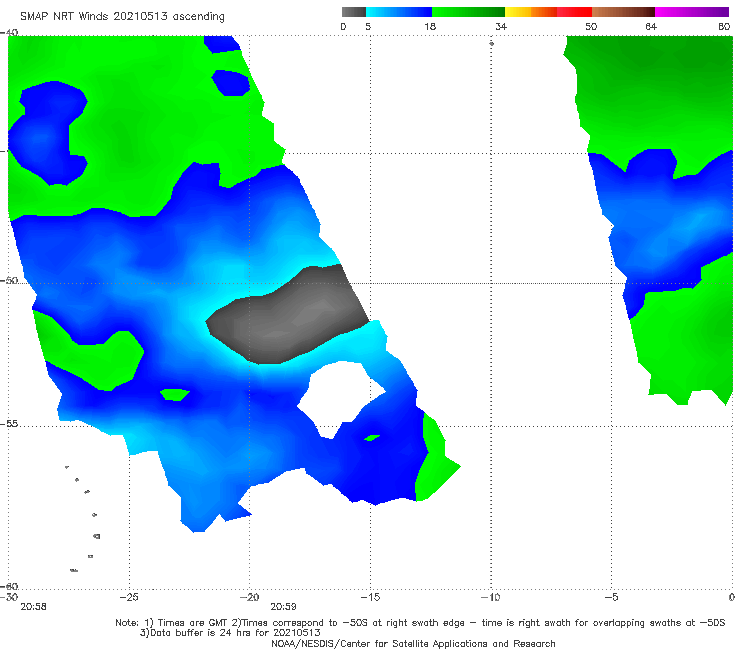Click the '-40' latitude axis label
Screen dimensions: 740x650
coord(9,33)
